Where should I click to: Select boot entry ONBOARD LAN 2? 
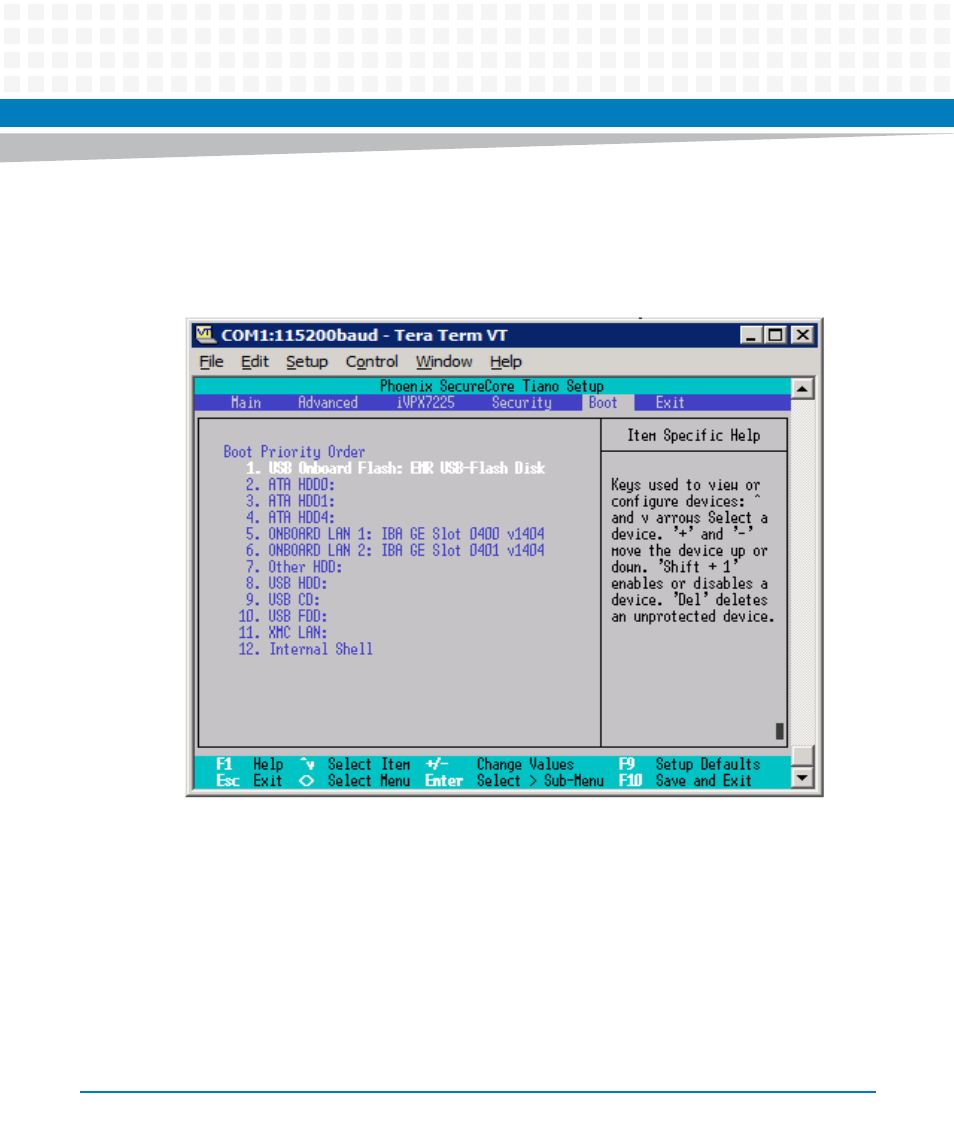[394, 551]
